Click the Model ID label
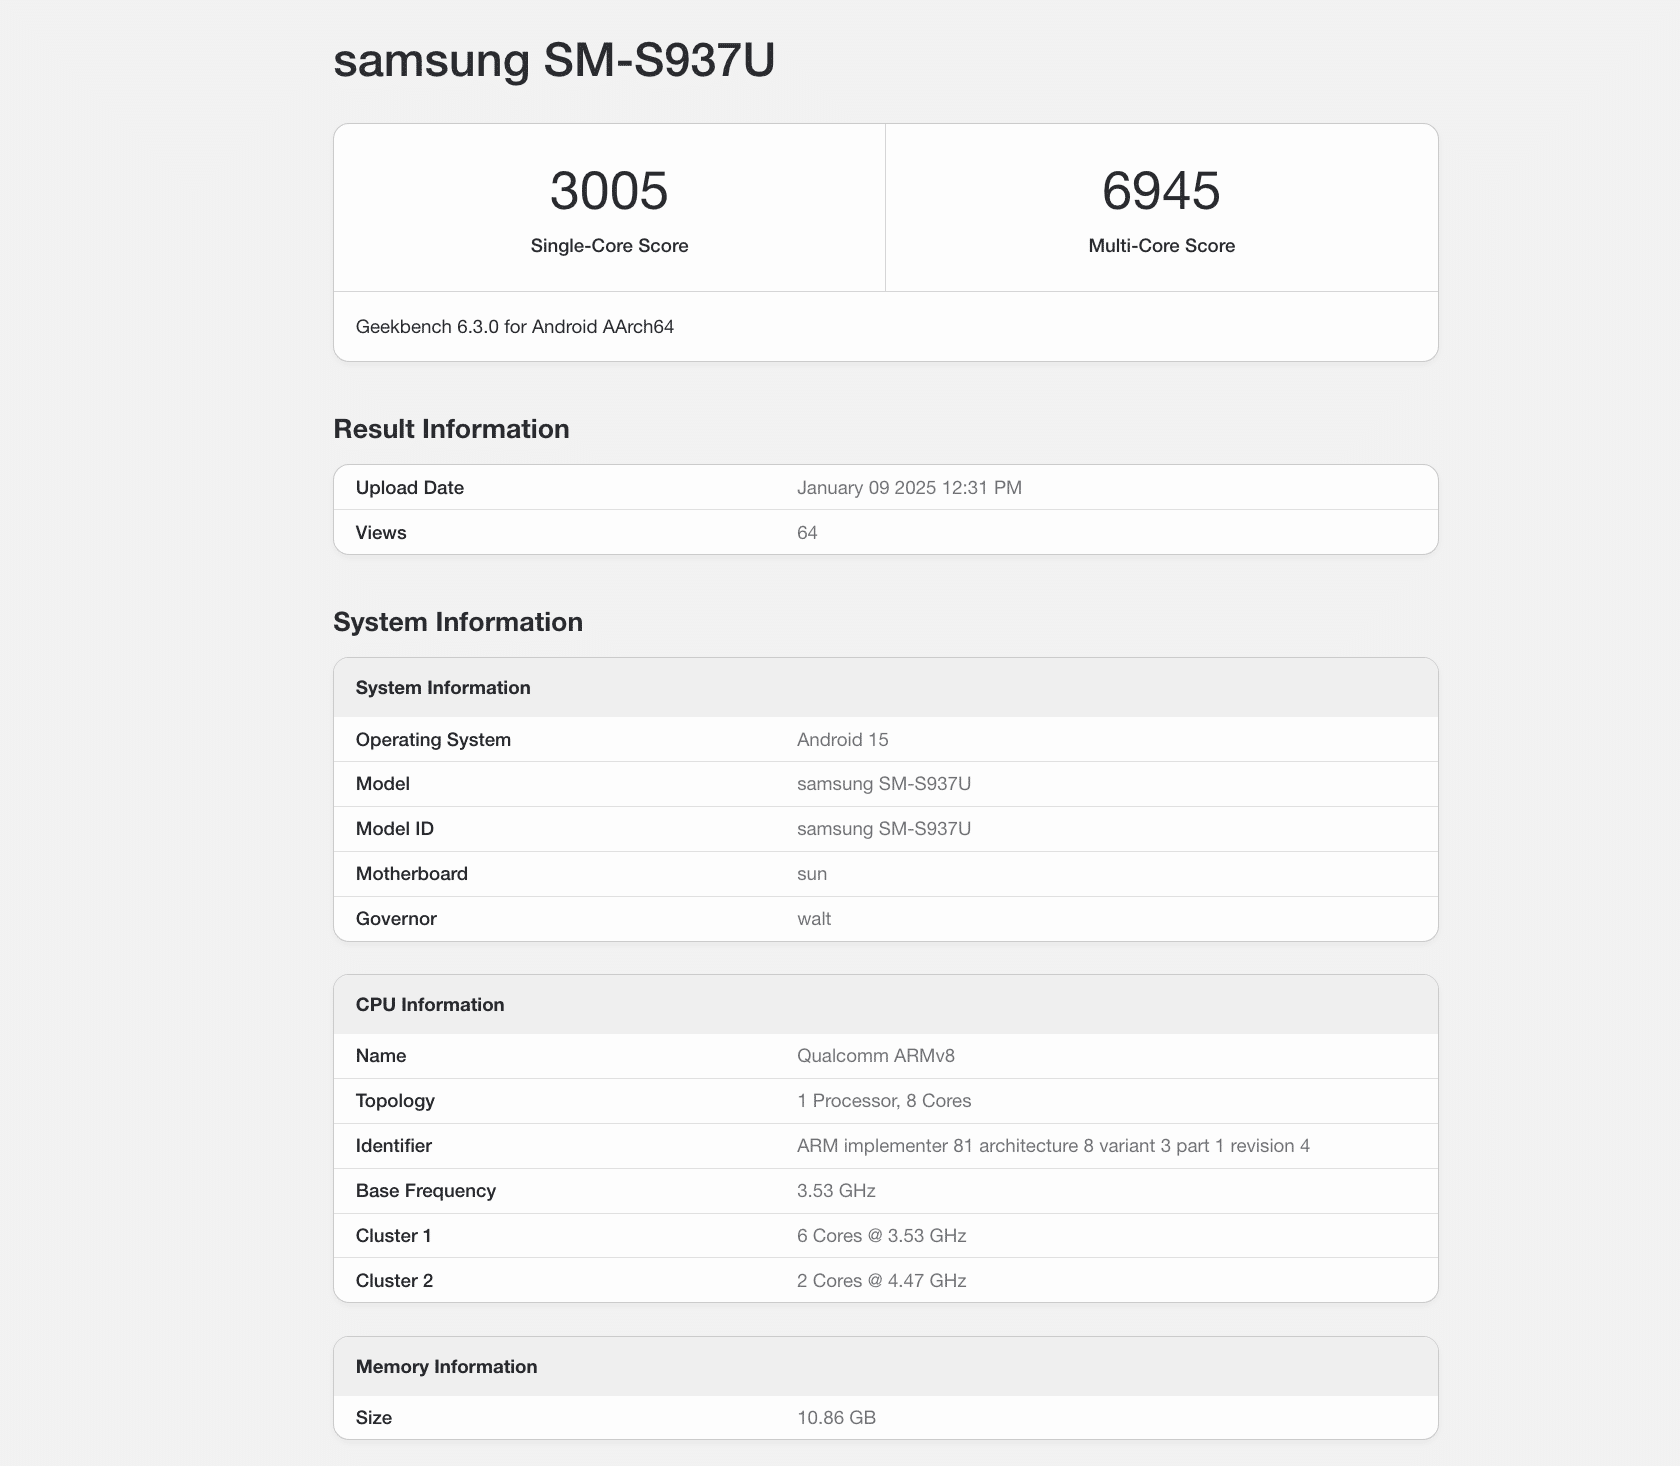Screen dimensions: 1680x1466 [395, 829]
